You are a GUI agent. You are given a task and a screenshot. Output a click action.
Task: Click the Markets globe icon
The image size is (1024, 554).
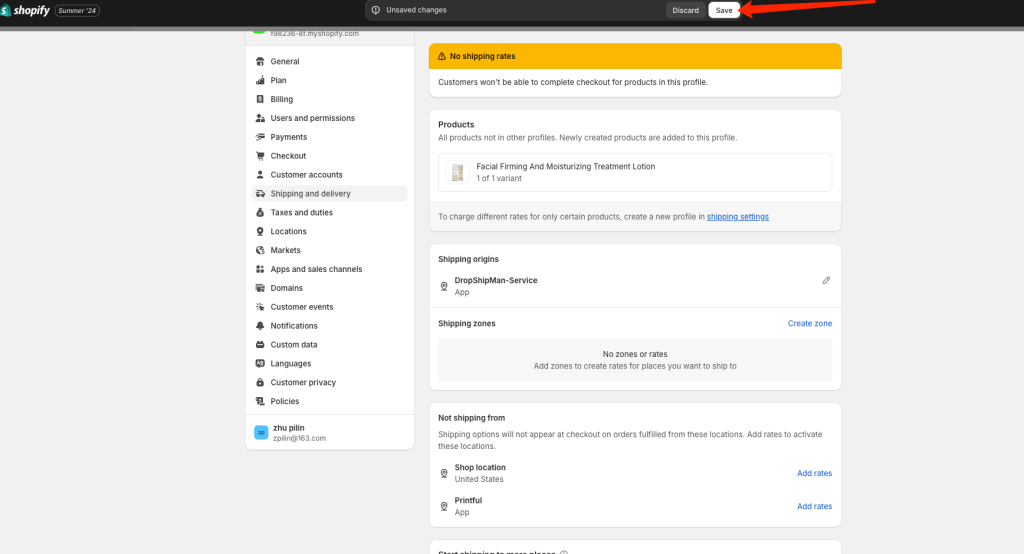click(260, 250)
